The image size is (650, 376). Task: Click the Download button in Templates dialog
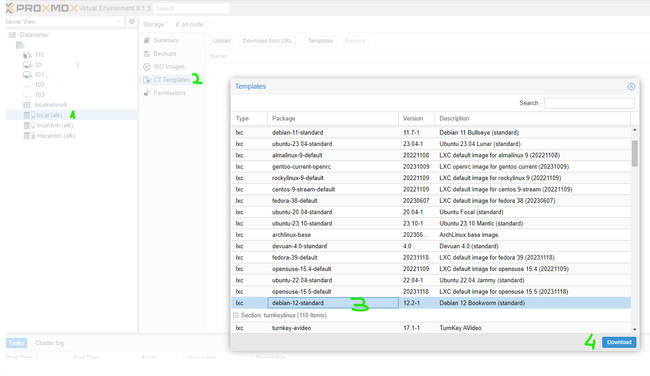point(619,342)
